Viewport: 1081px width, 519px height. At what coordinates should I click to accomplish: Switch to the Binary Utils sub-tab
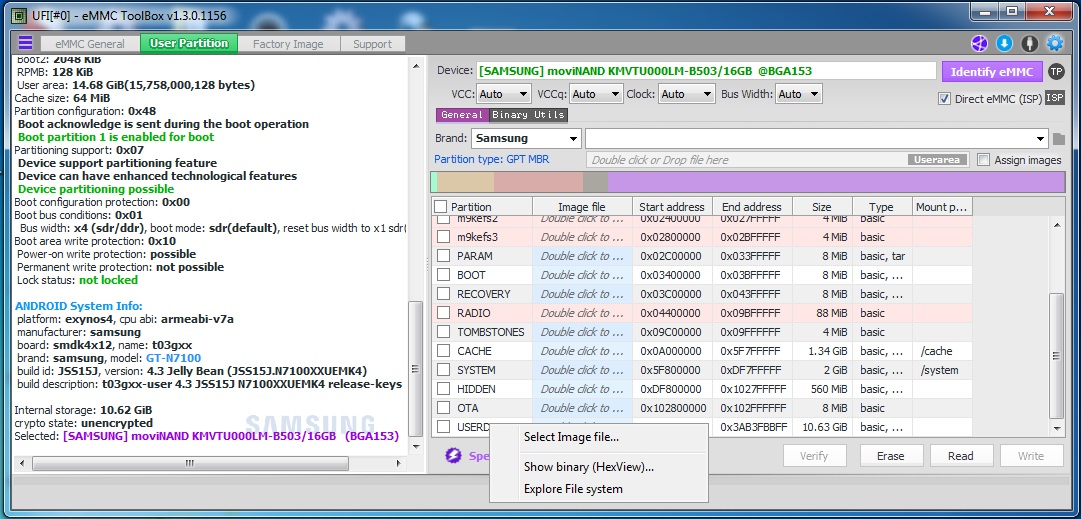pos(528,114)
